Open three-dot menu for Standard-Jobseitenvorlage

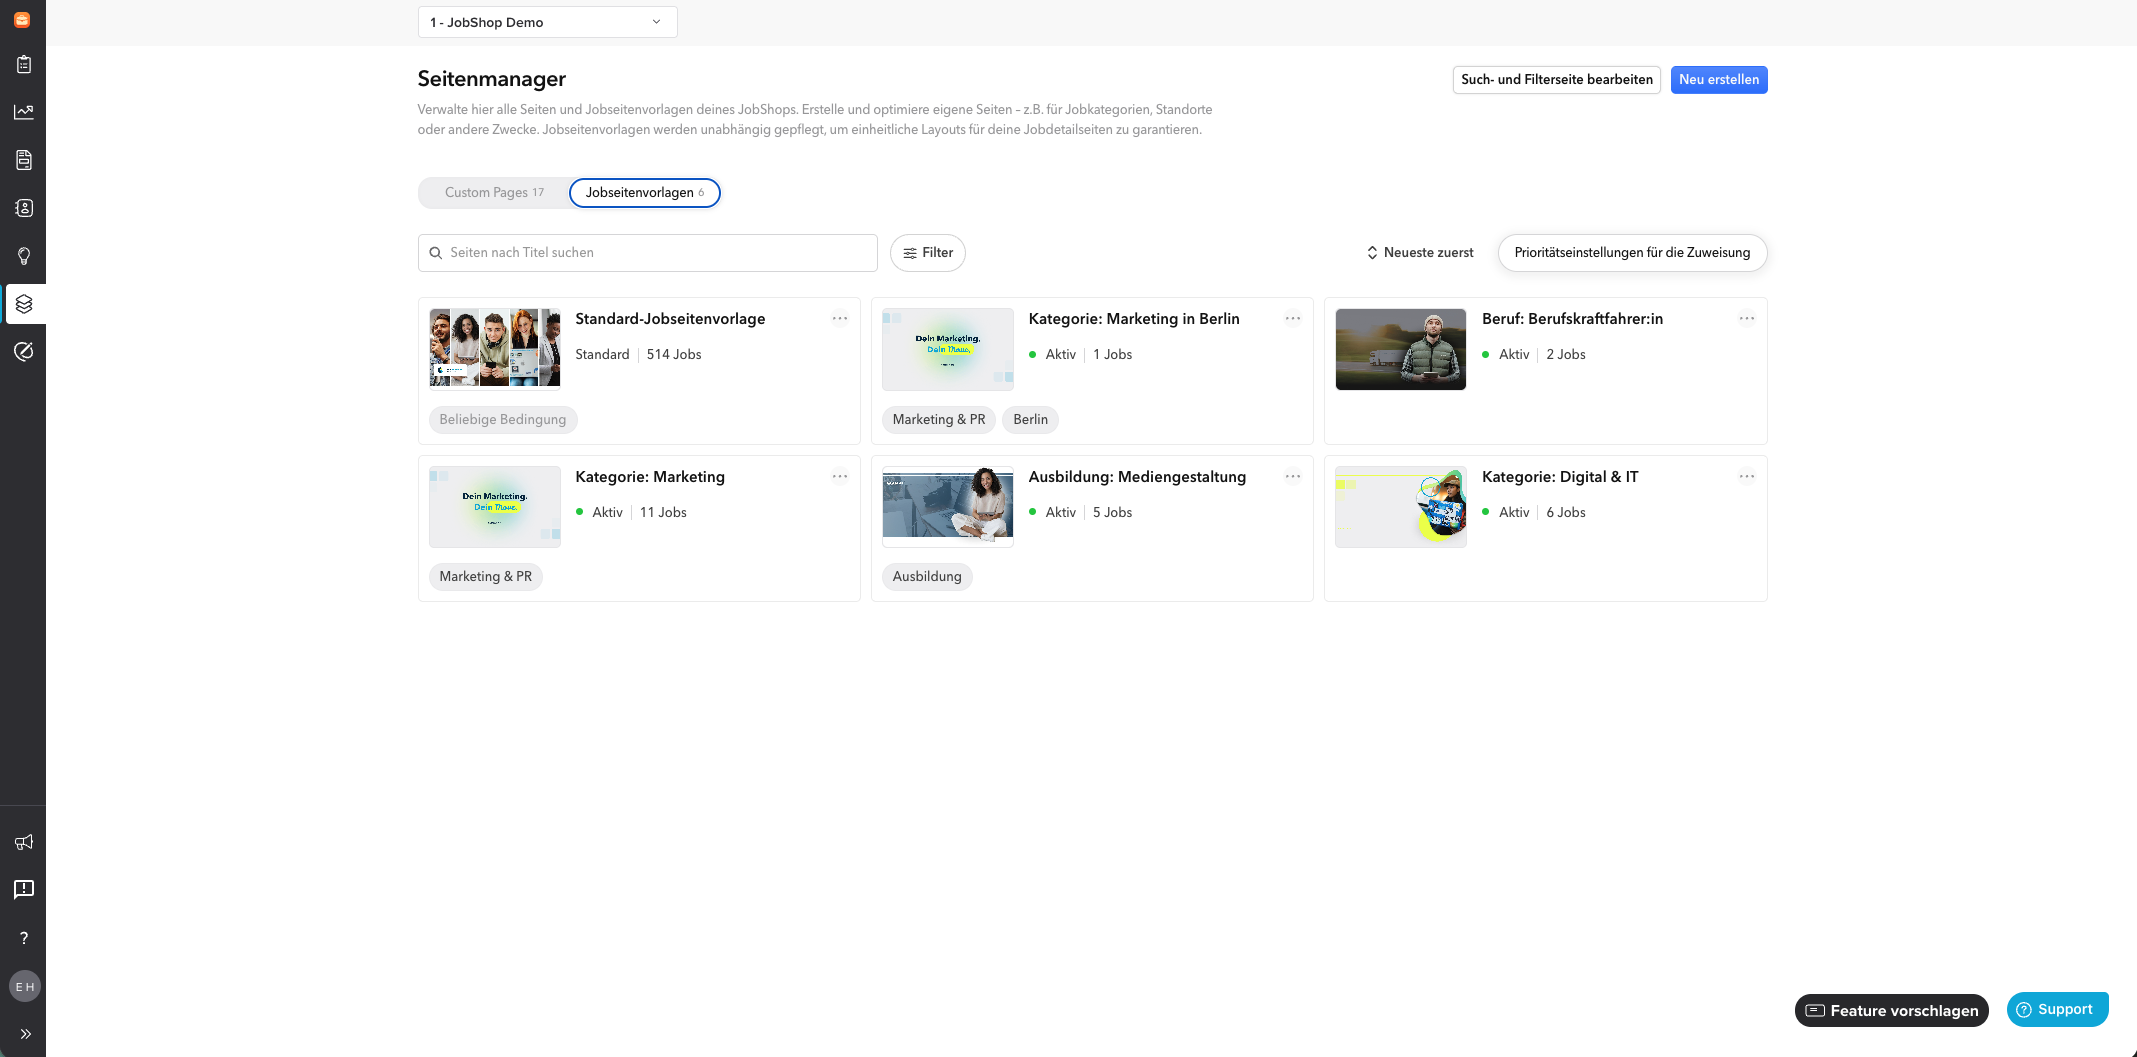coord(840,319)
